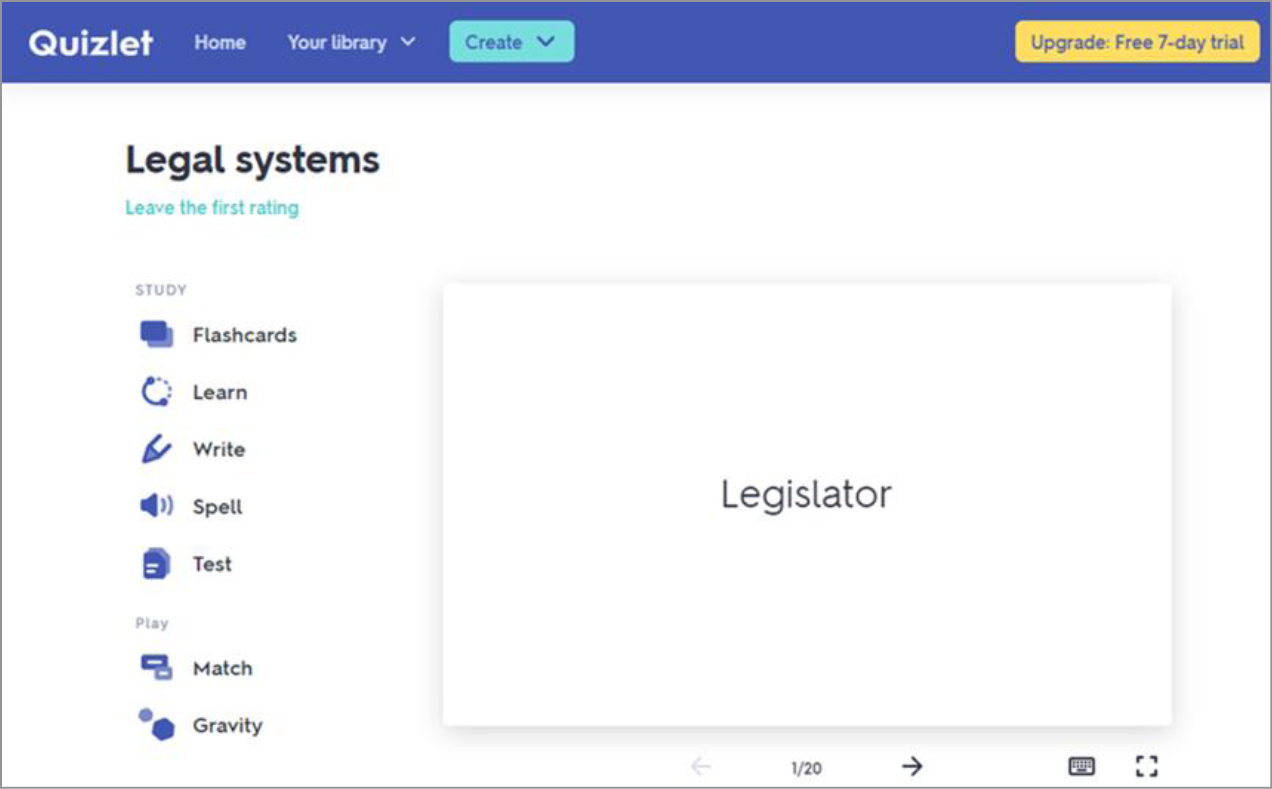The image size is (1272, 789).
Task: Open the Create dropdown menu
Action: click(511, 42)
